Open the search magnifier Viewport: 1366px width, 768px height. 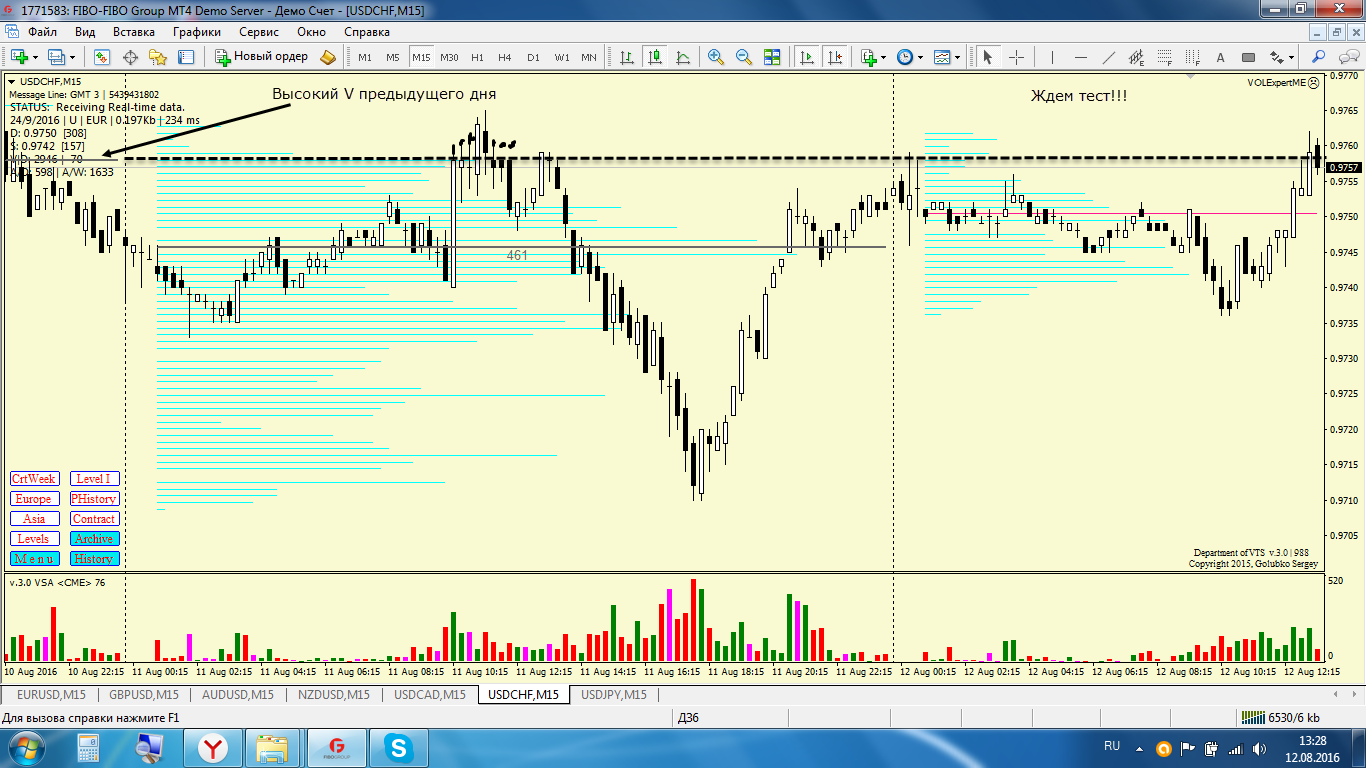point(1319,57)
